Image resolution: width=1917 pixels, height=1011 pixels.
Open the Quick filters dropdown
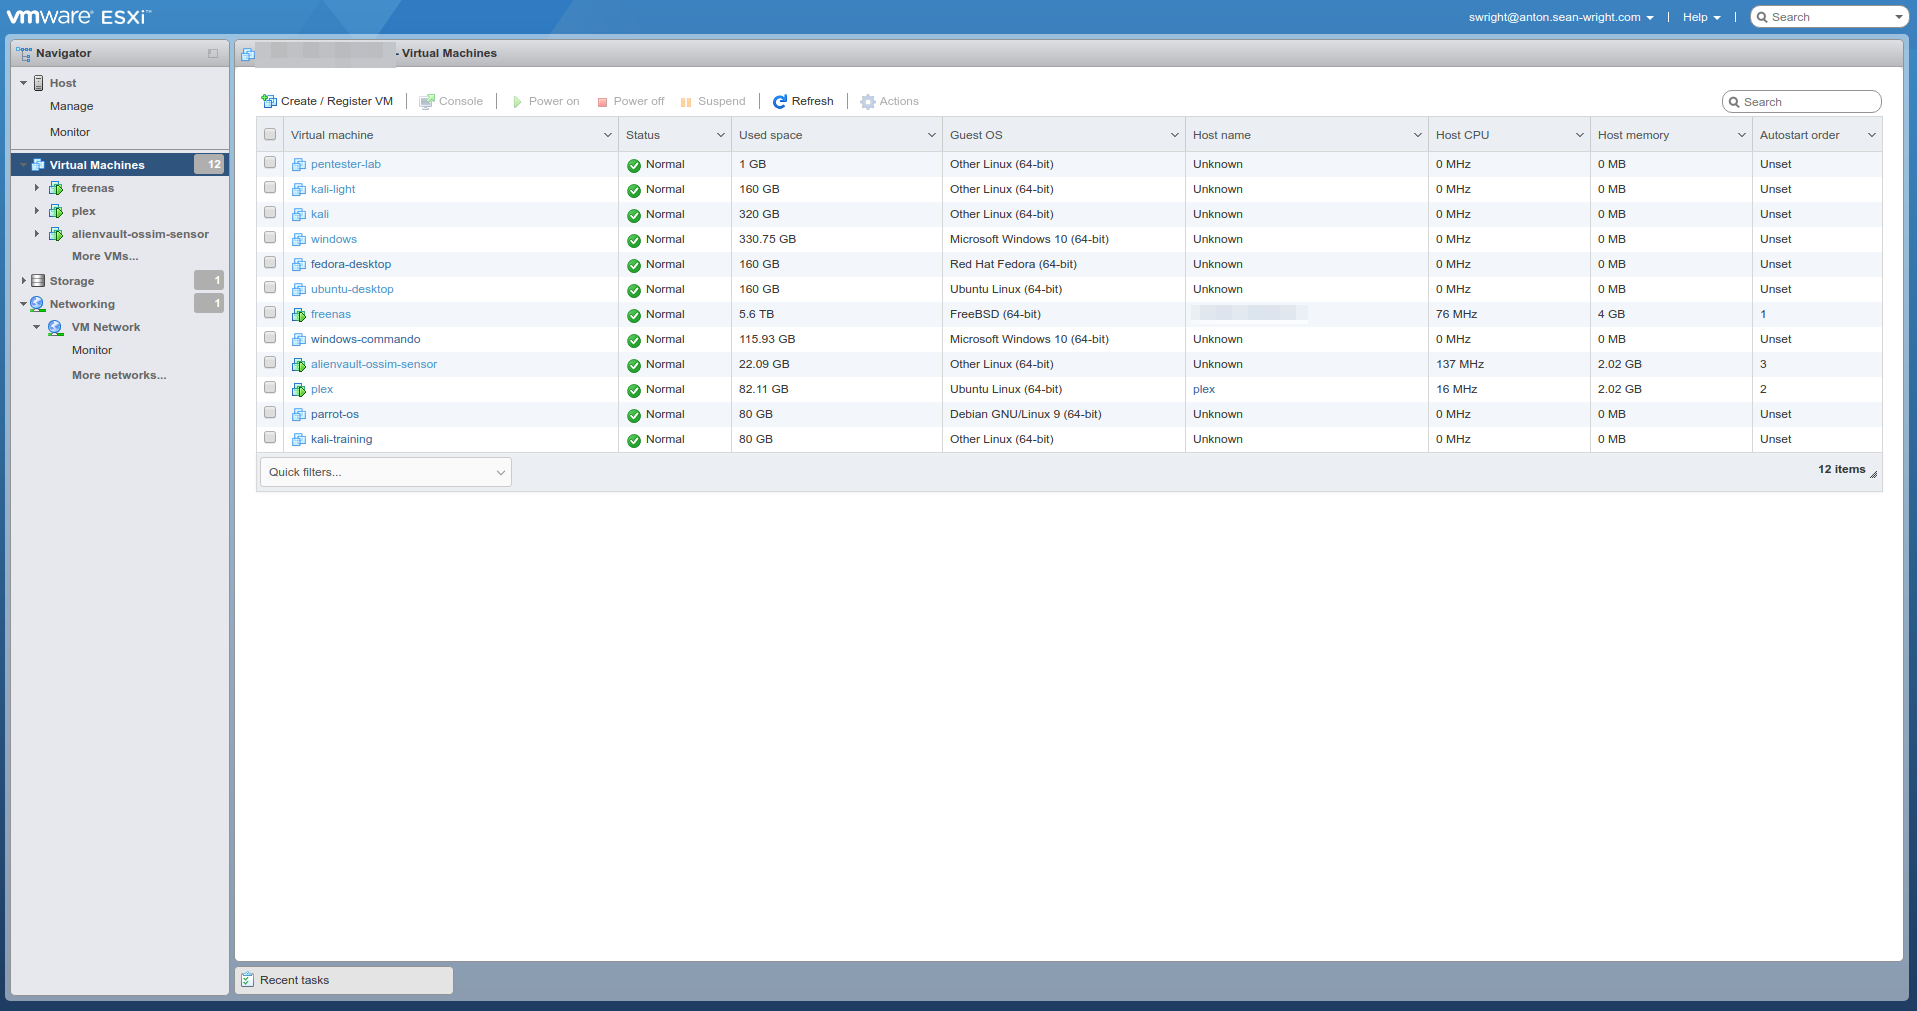click(x=386, y=472)
